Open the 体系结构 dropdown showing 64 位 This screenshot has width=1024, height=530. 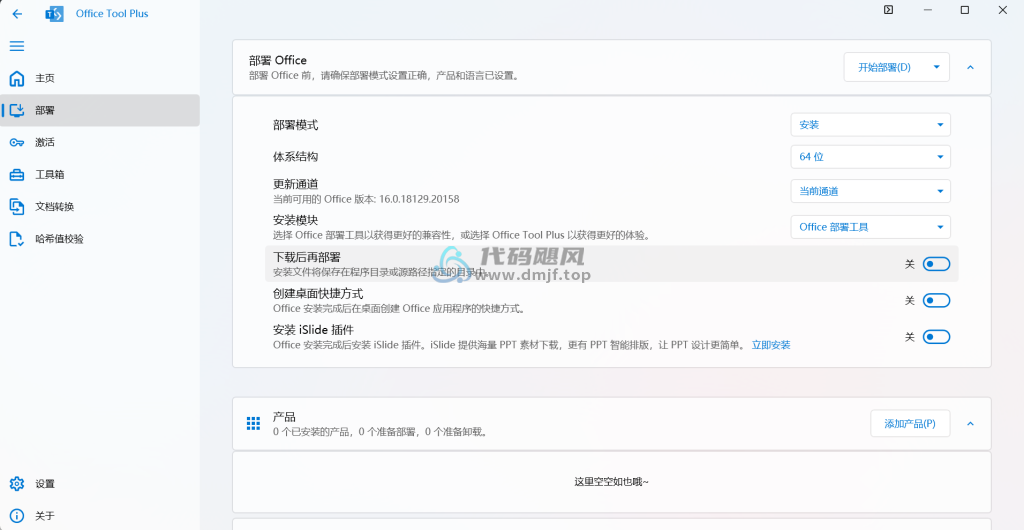click(871, 157)
